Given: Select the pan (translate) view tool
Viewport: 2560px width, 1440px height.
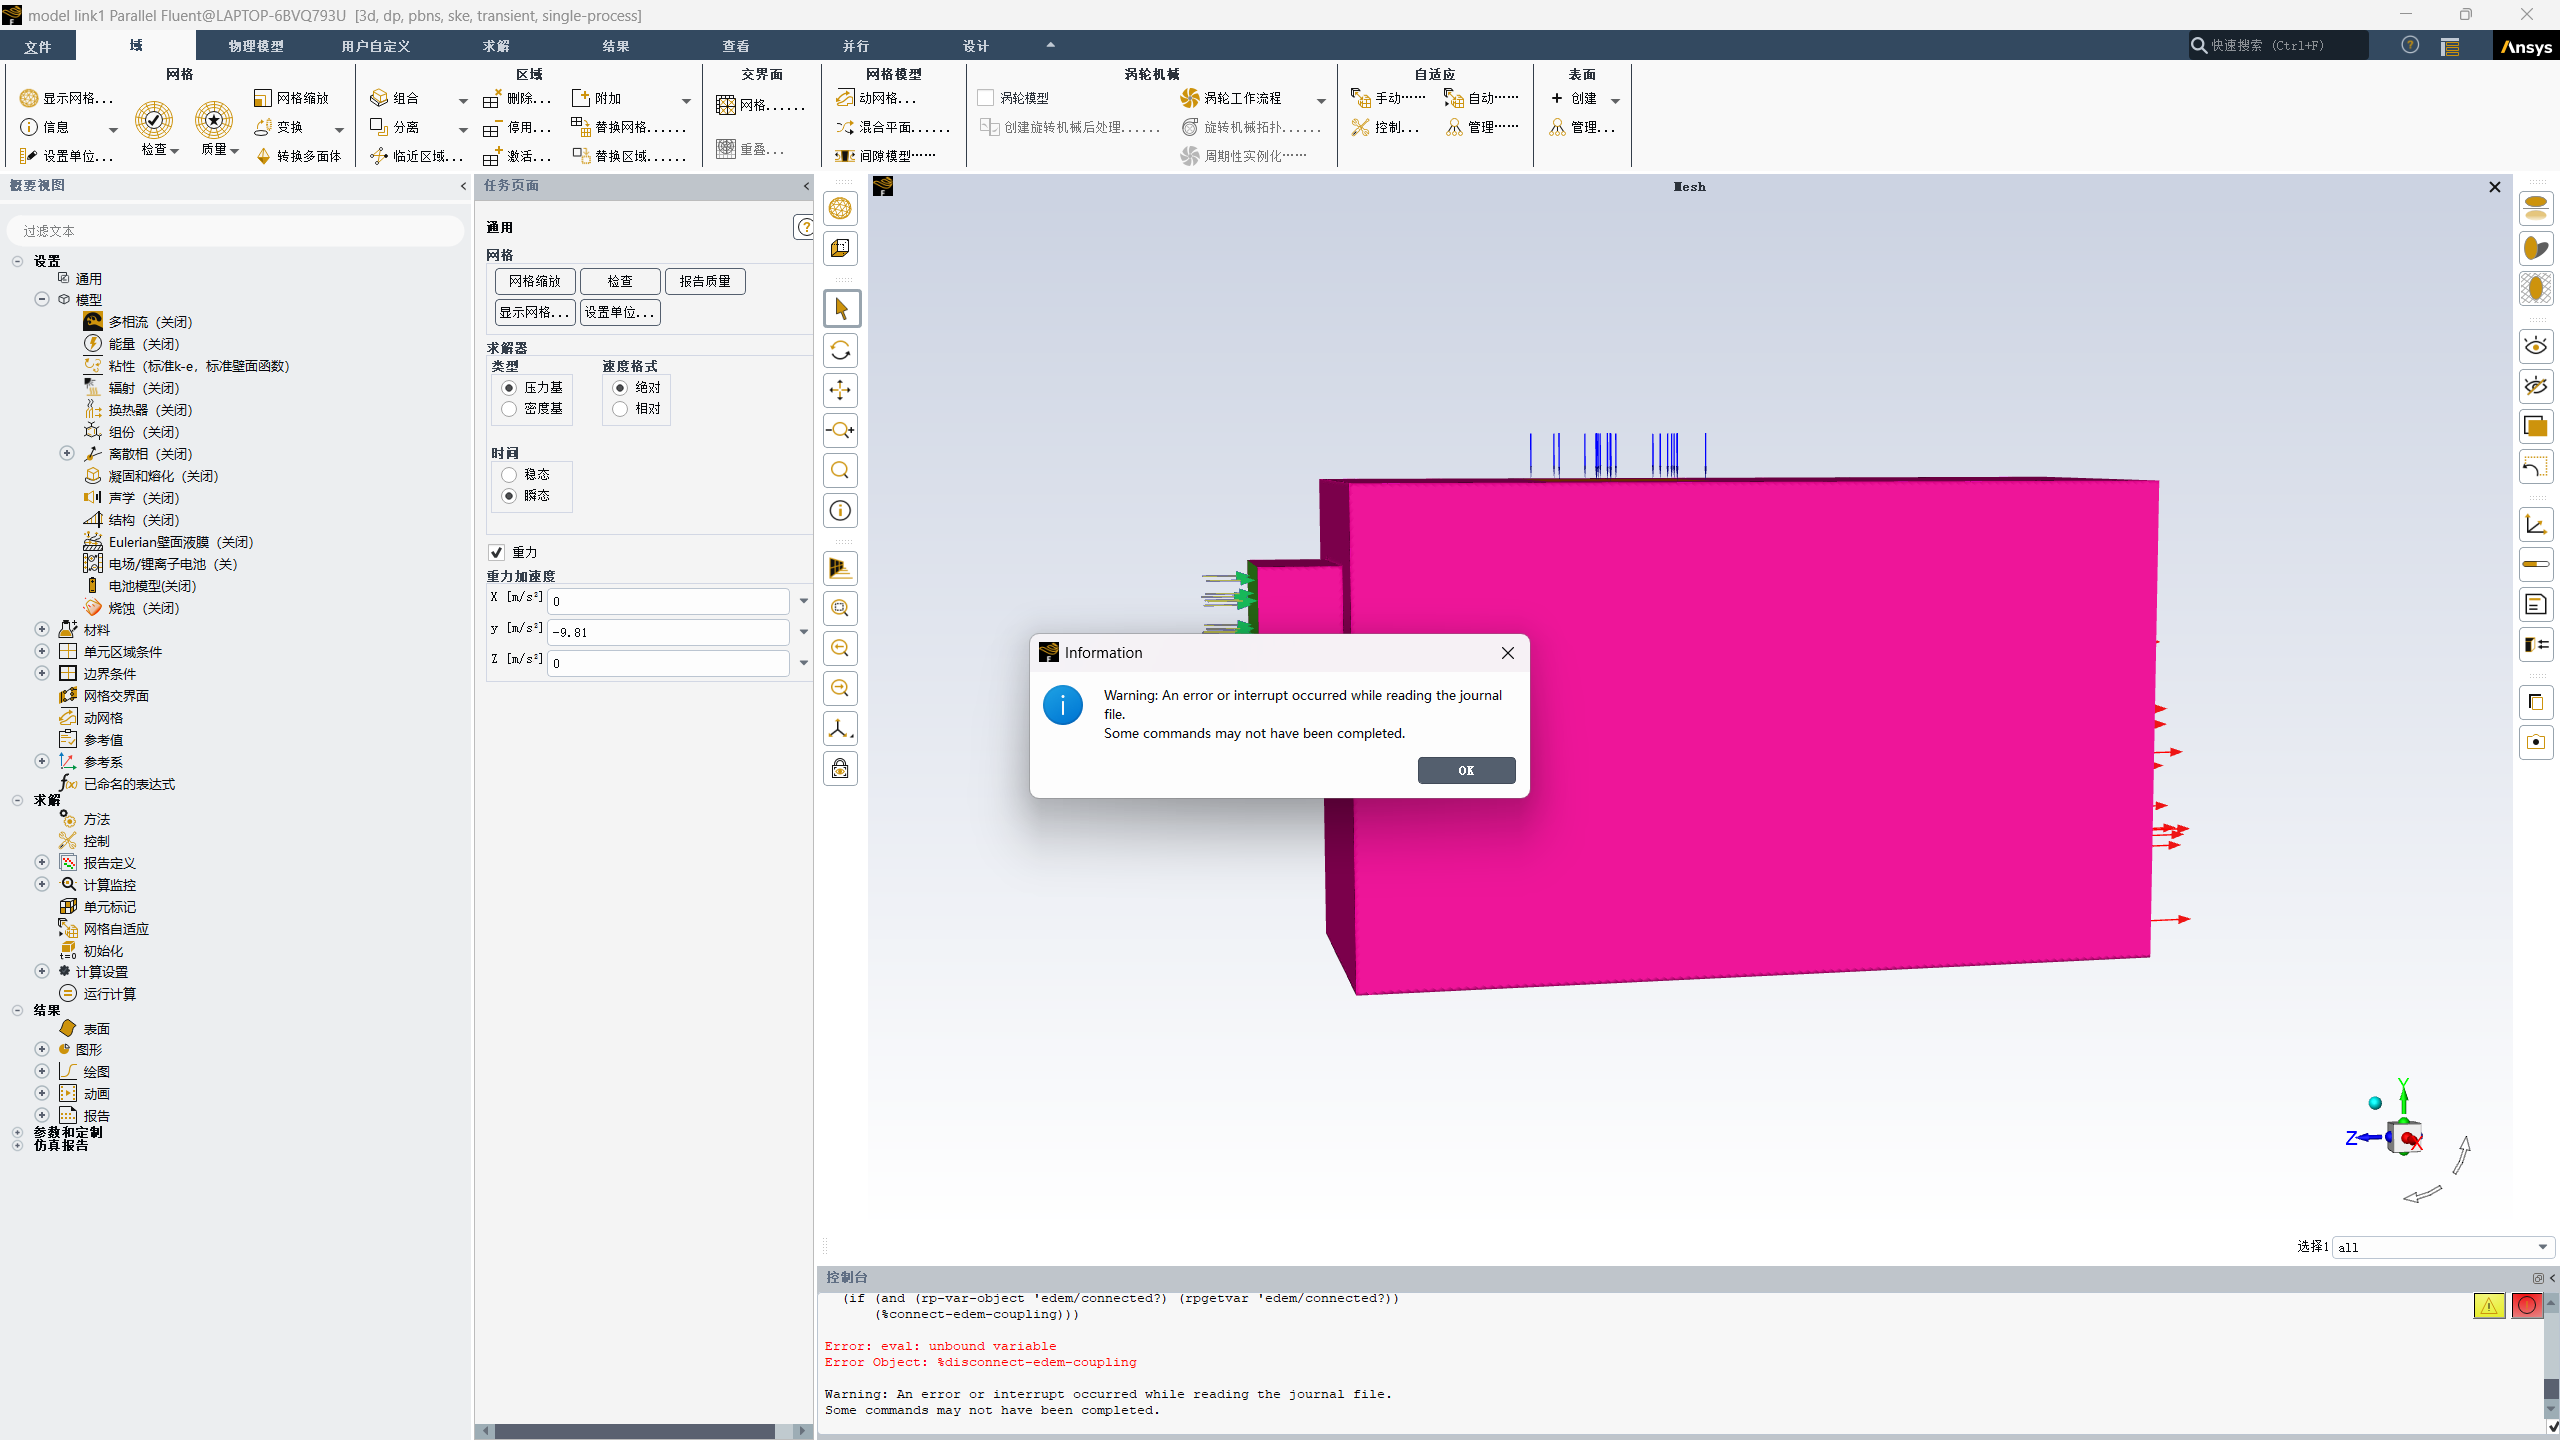Looking at the screenshot, I should pos(840,390).
